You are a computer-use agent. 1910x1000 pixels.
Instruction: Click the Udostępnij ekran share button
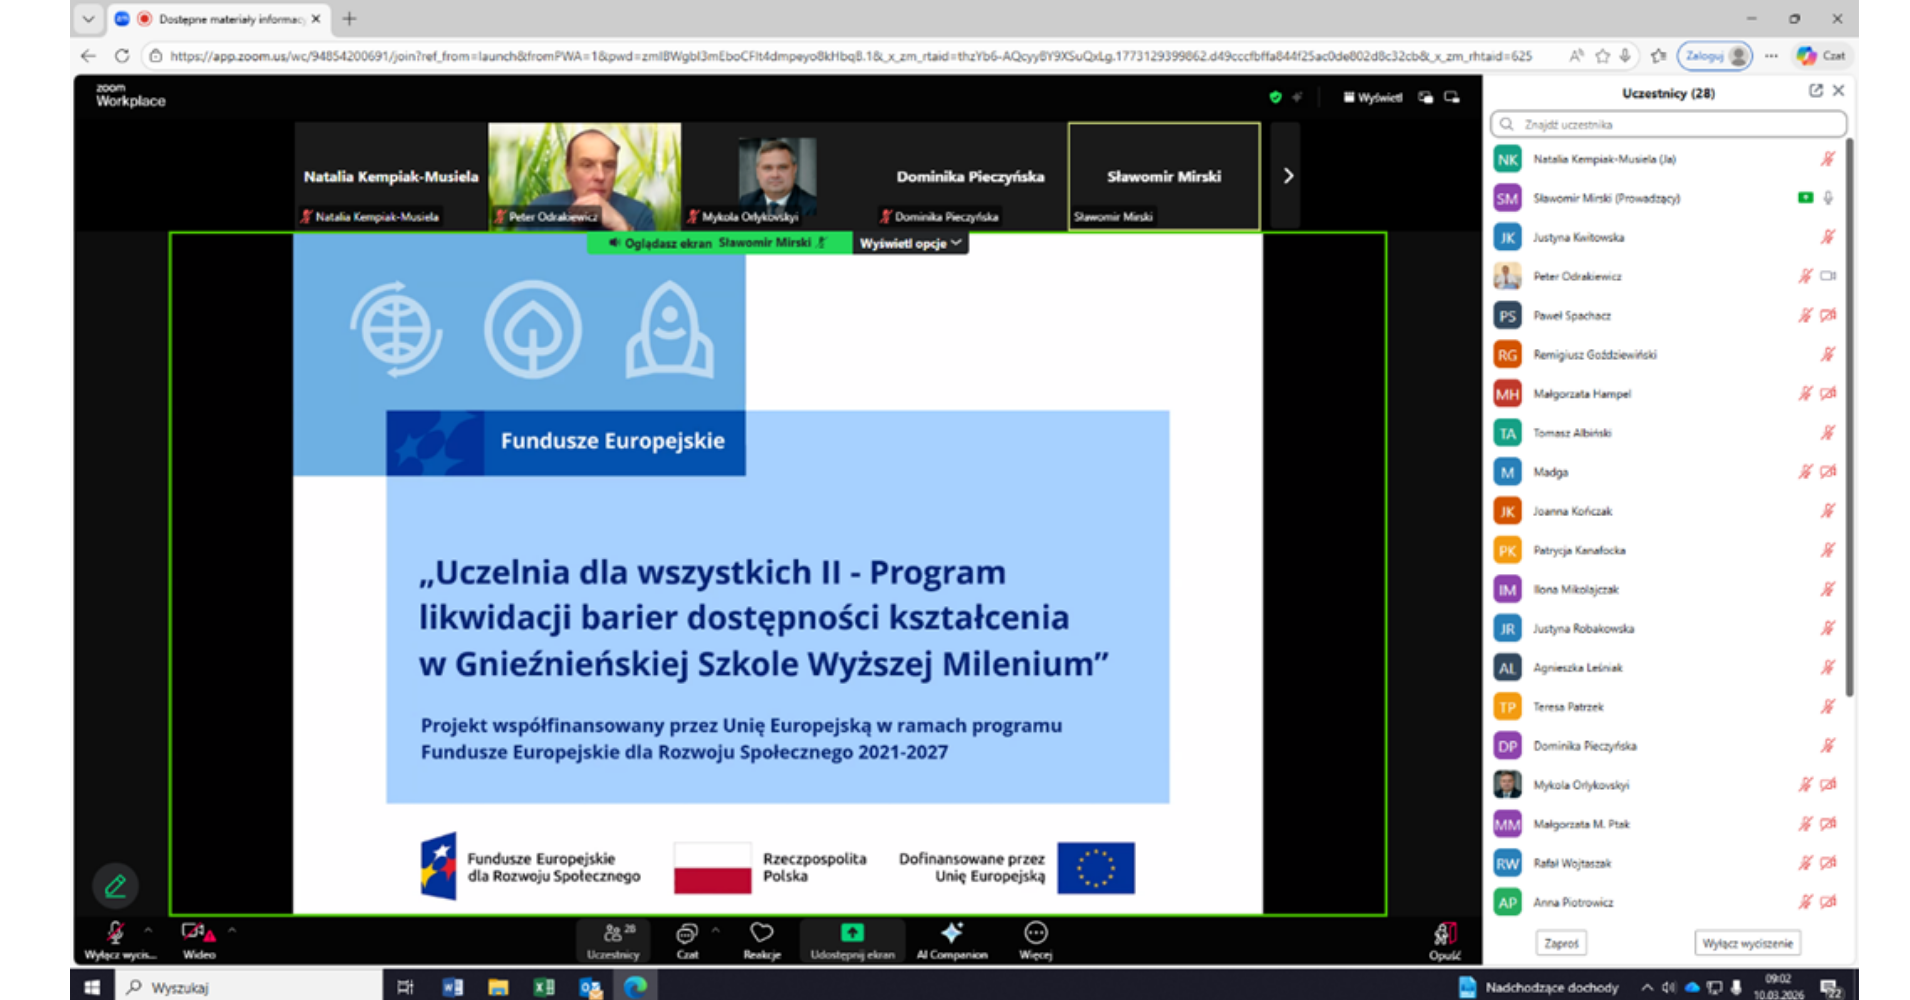pyautogui.click(x=852, y=939)
